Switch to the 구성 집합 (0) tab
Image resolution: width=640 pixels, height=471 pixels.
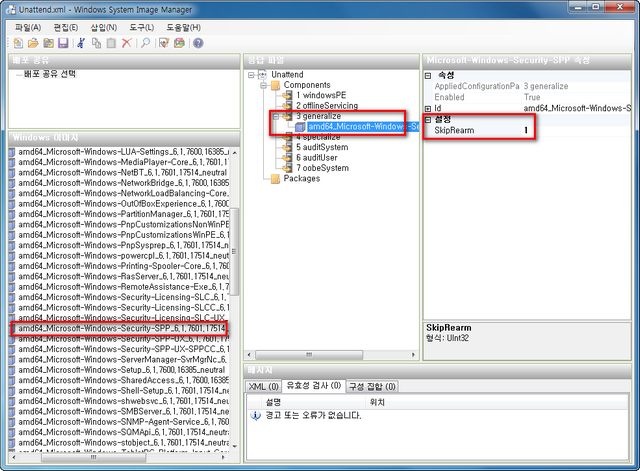coord(372,387)
